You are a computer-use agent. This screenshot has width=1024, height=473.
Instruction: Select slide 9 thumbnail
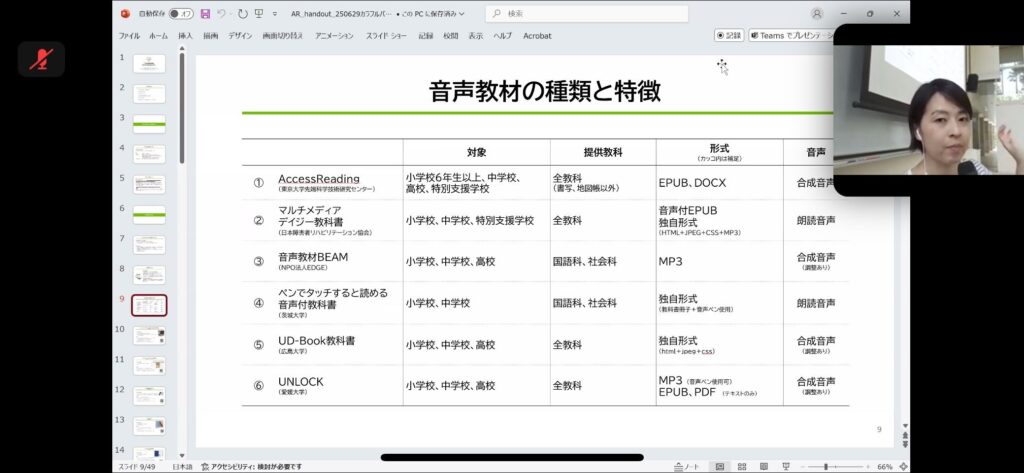[149, 305]
